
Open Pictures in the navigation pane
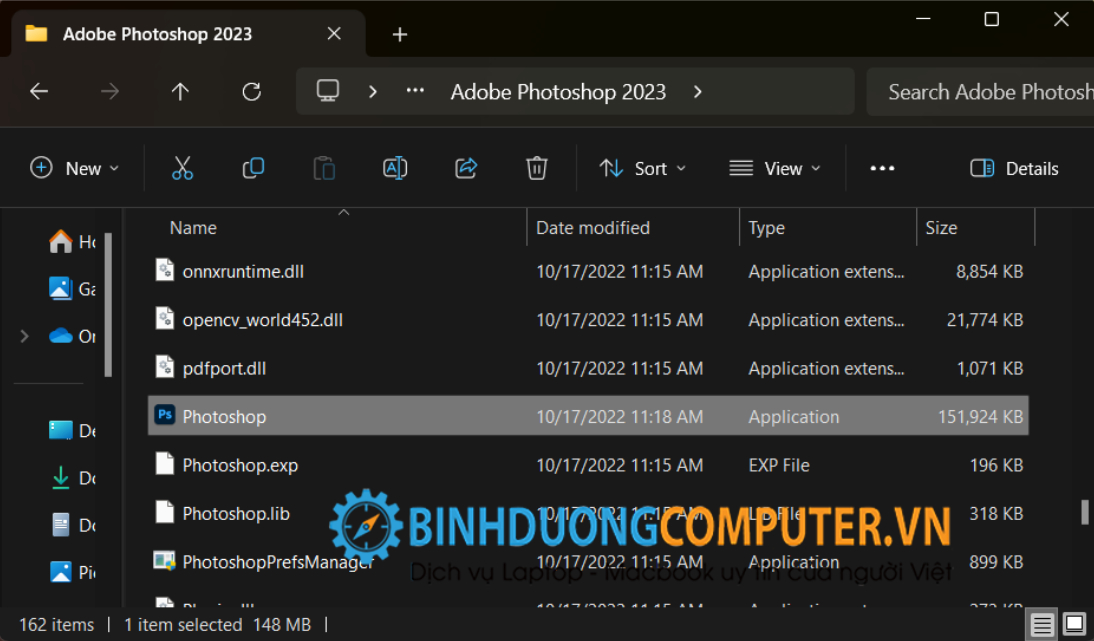tap(73, 572)
